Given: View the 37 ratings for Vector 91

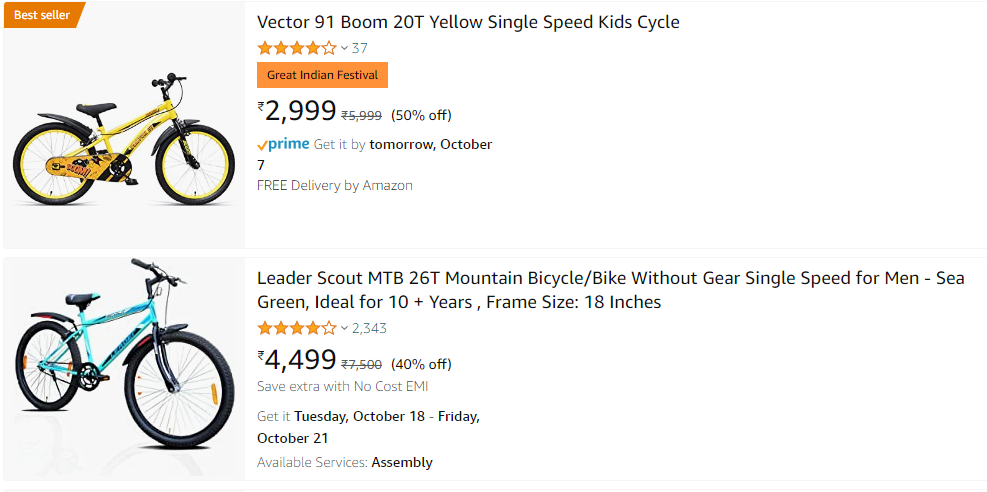Looking at the screenshot, I should pos(360,48).
